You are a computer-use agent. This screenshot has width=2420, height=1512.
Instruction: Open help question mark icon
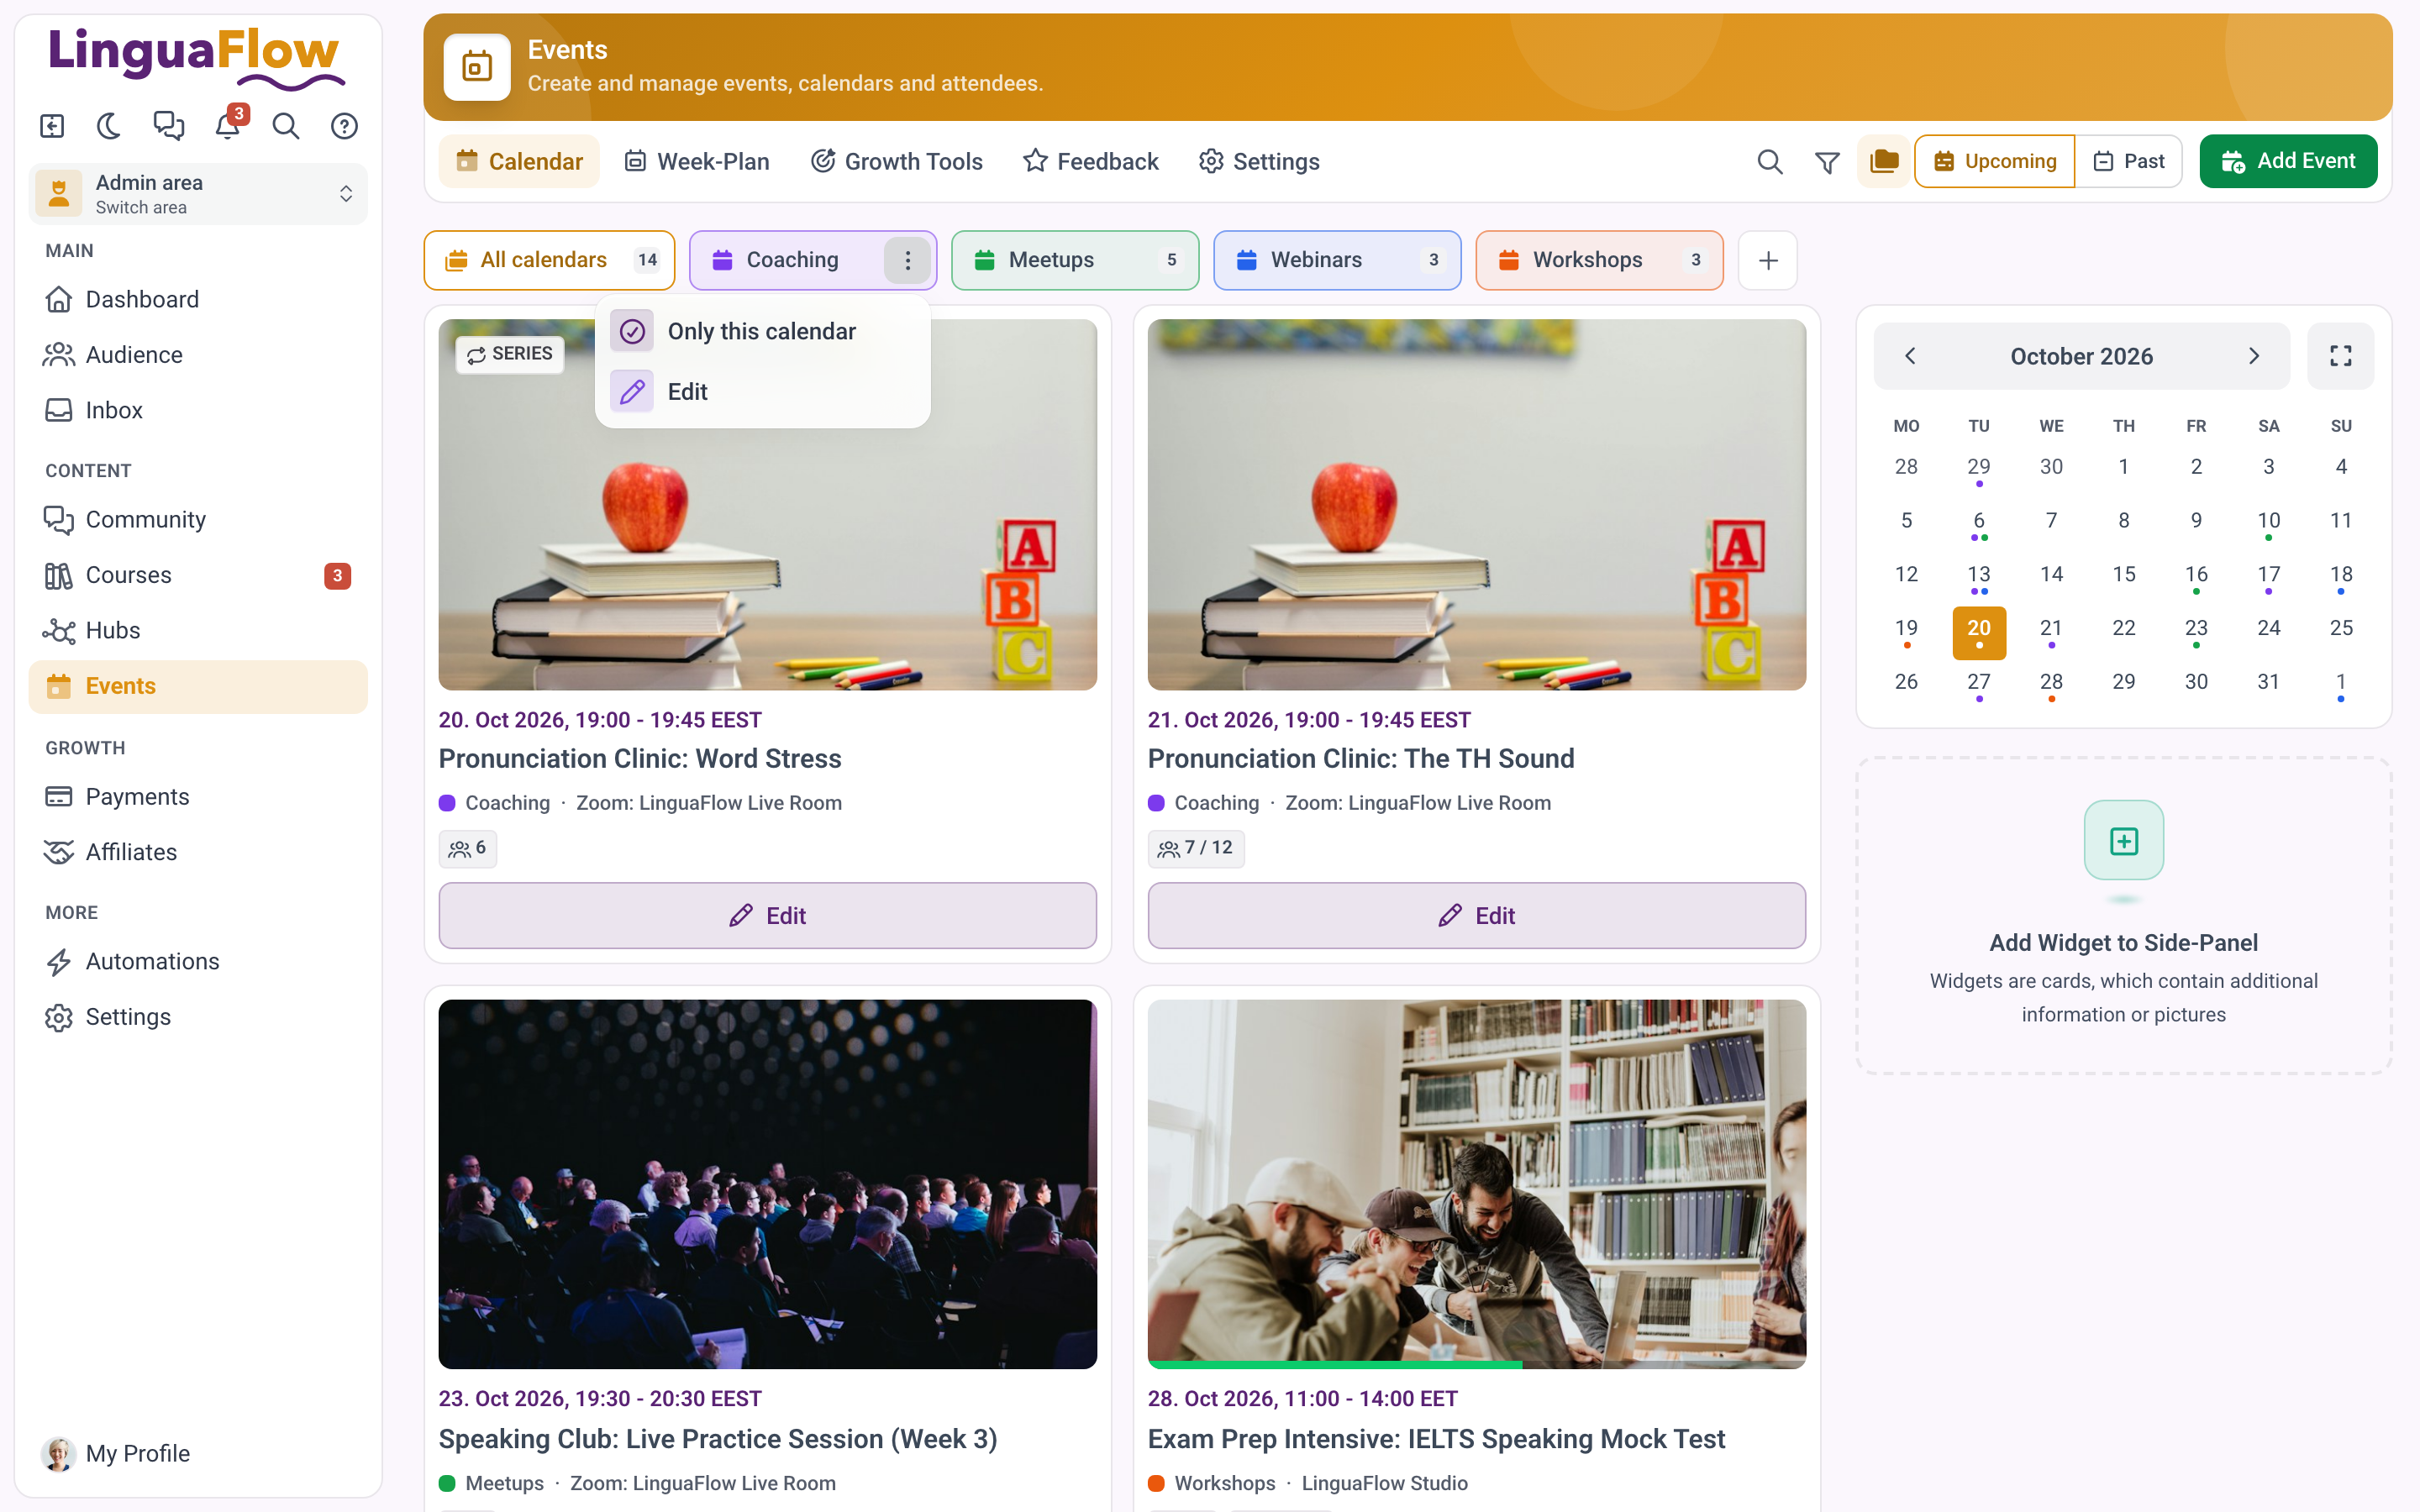(x=344, y=126)
